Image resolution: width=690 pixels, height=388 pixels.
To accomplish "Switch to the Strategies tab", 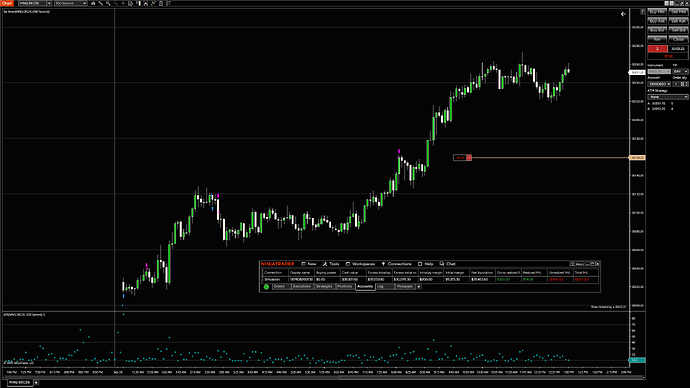I will tap(324, 286).
